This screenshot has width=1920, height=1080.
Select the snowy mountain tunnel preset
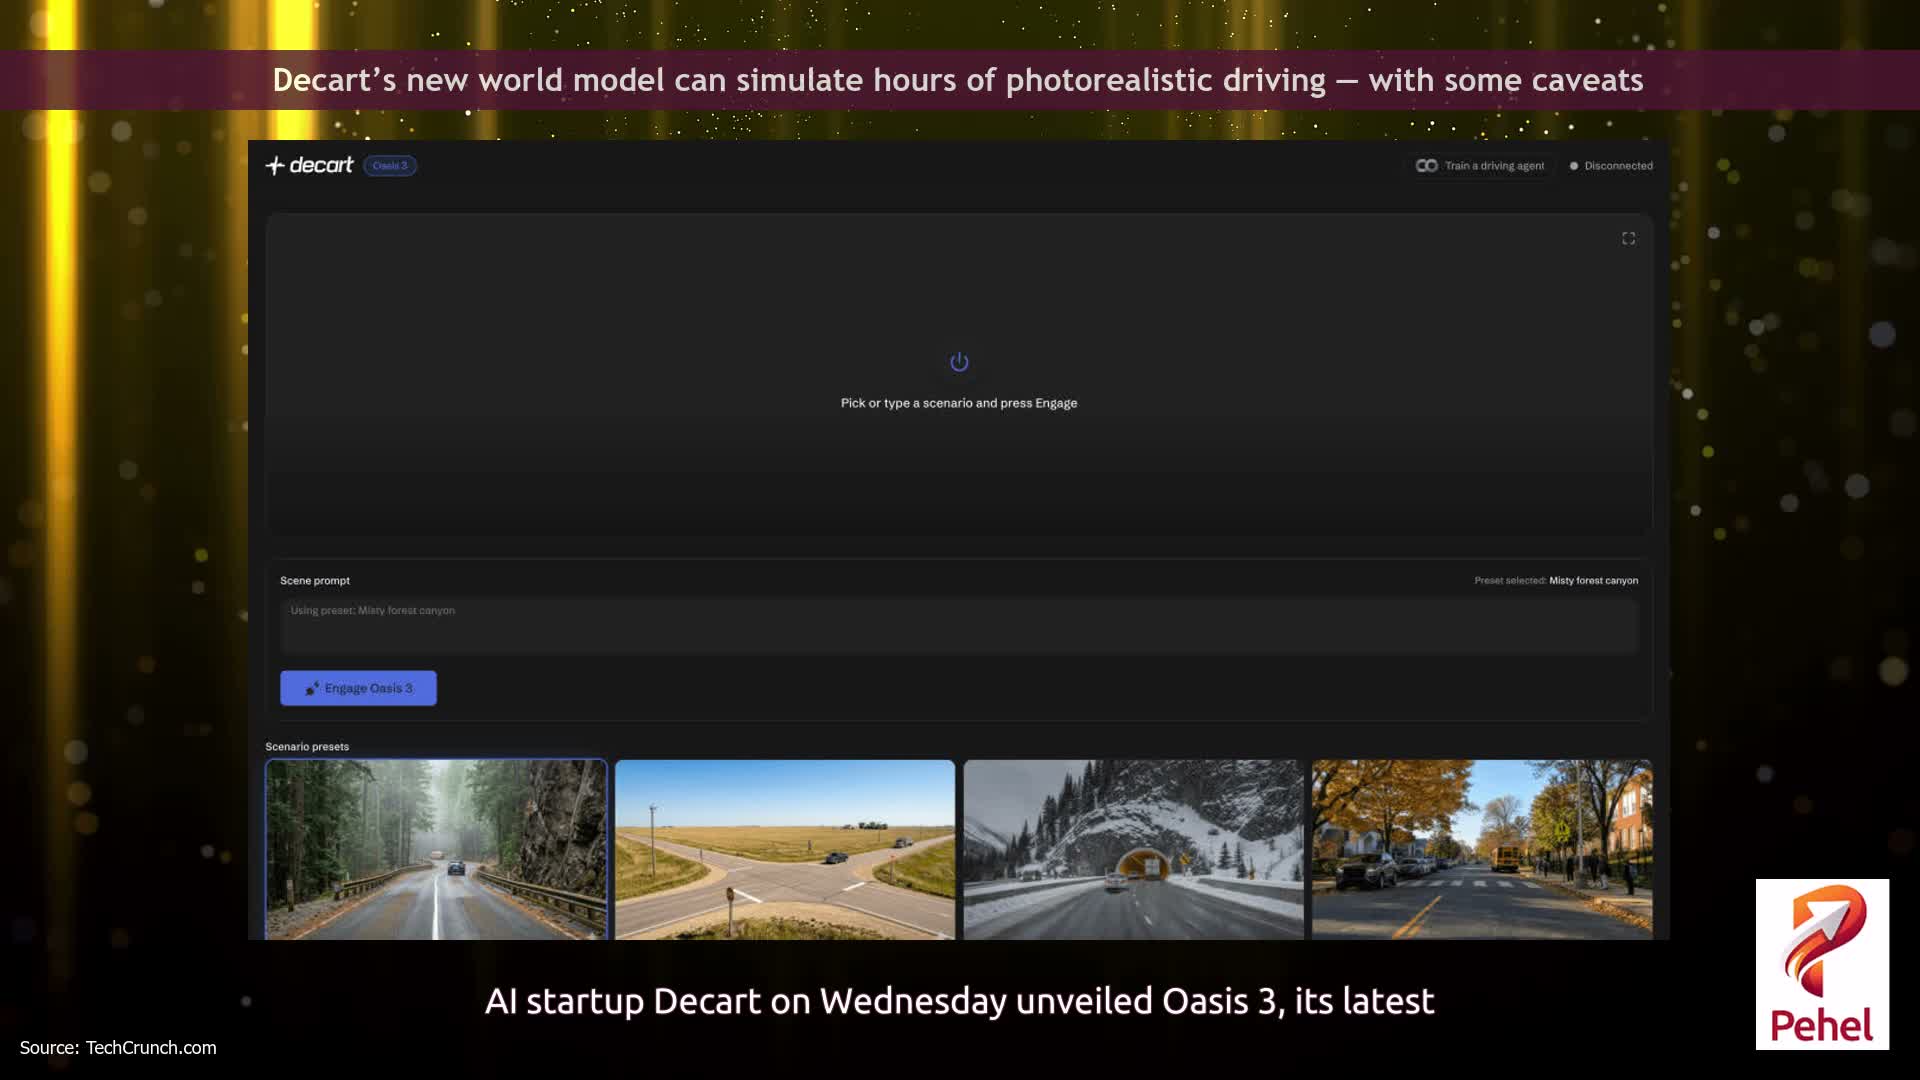(1133, 849)
